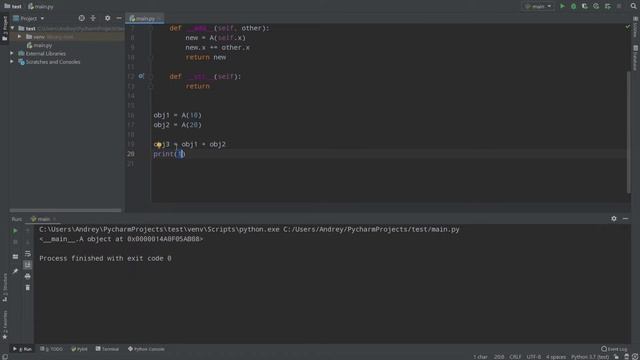Start debugging with the green bug icon

[x=573, y=6]
